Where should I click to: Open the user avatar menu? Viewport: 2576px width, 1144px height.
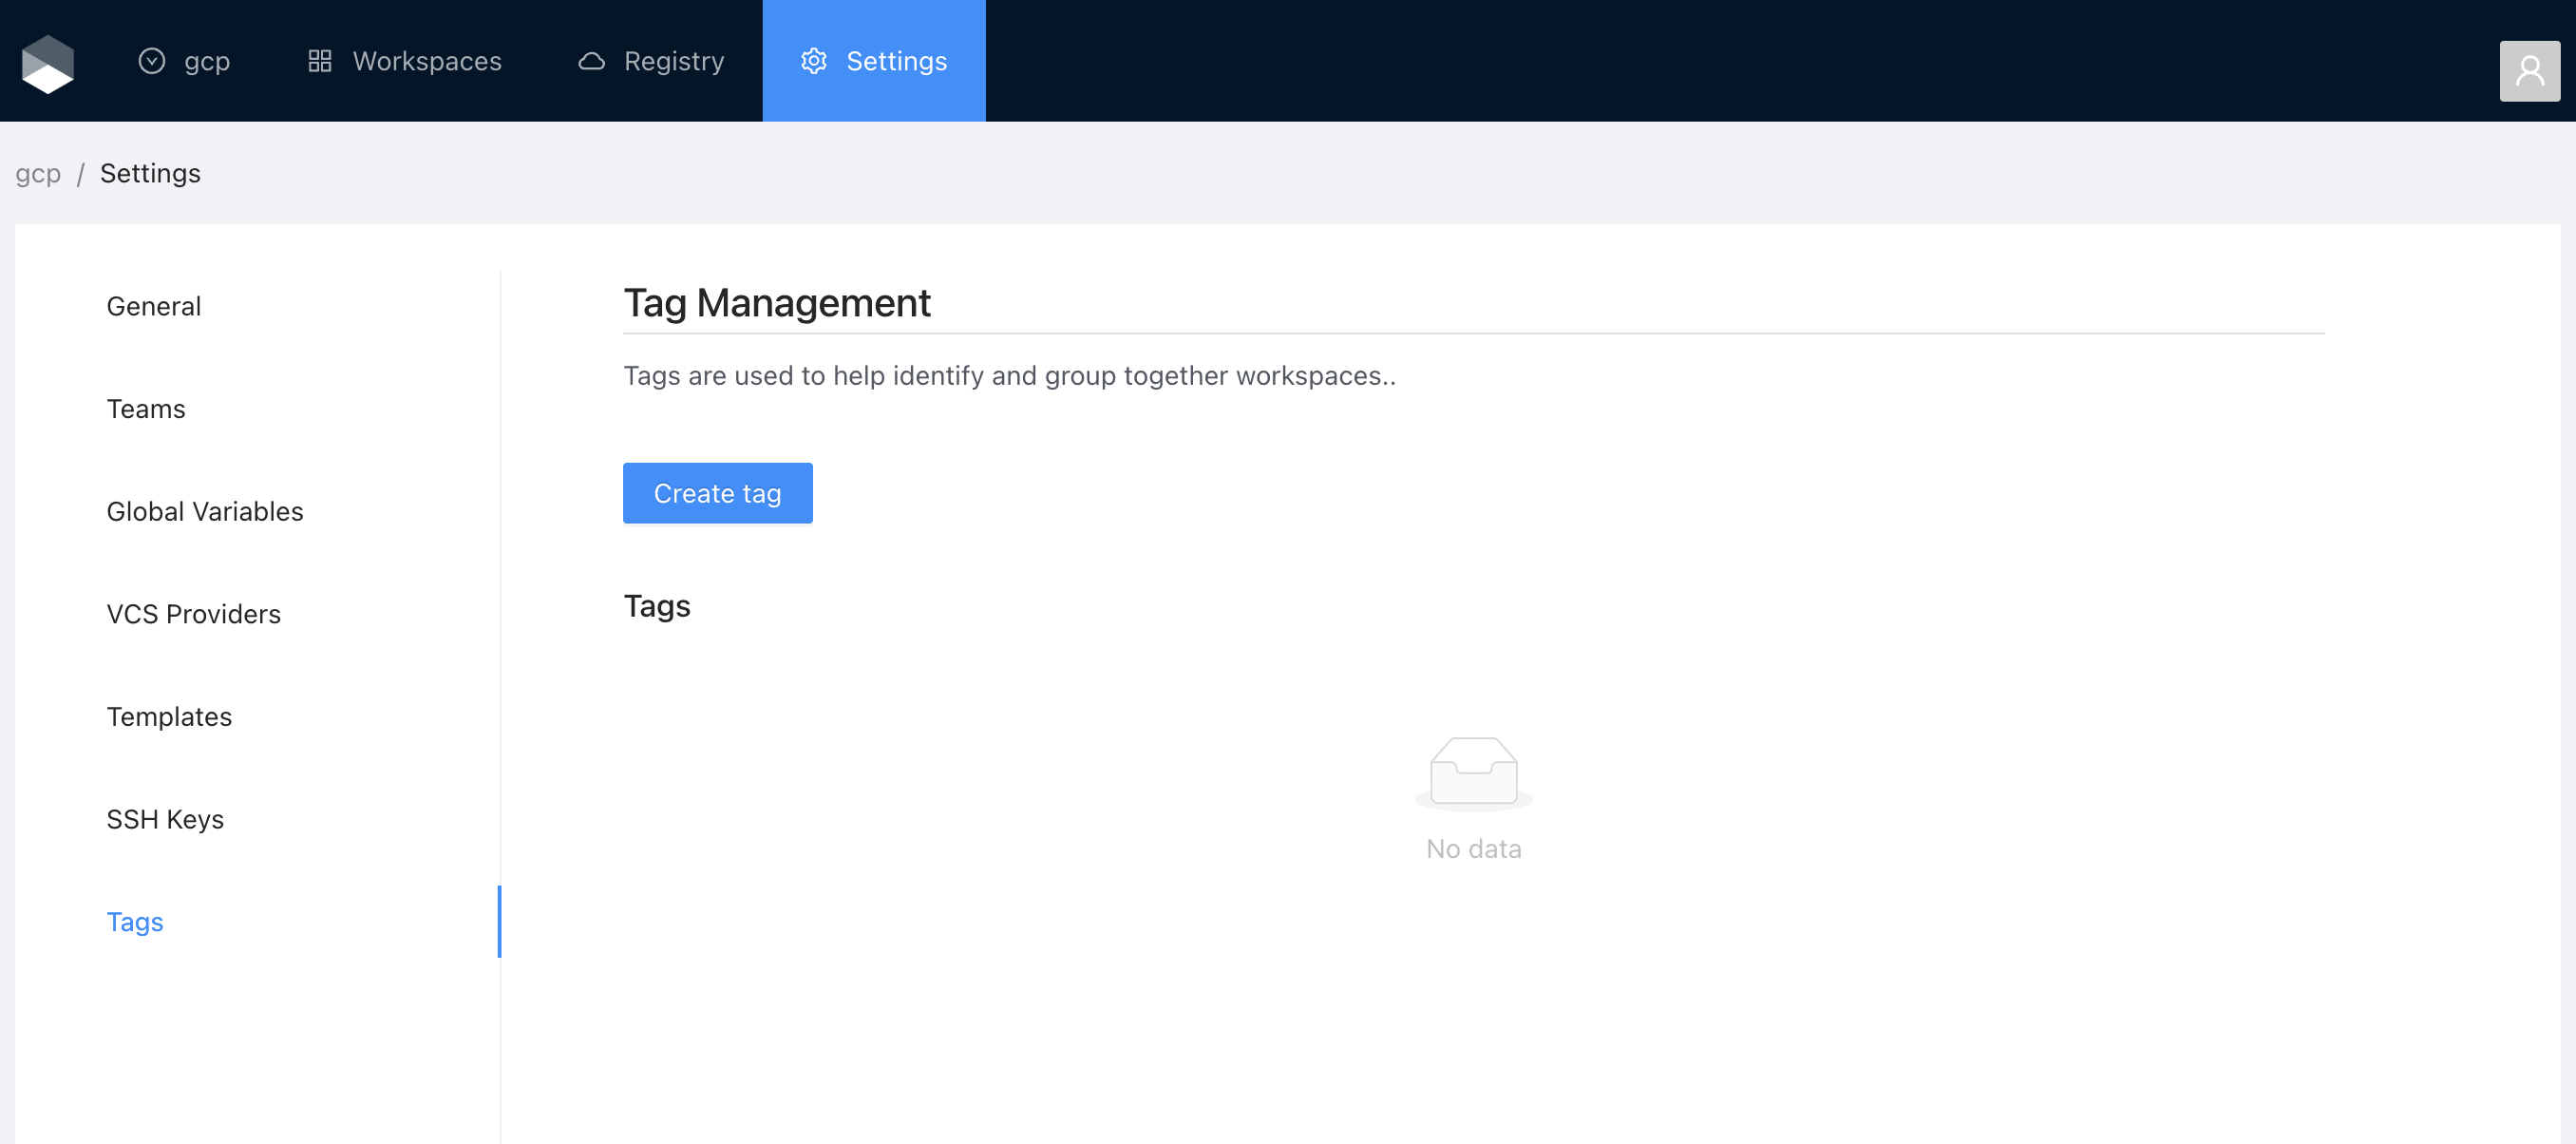coord(2529,70)
